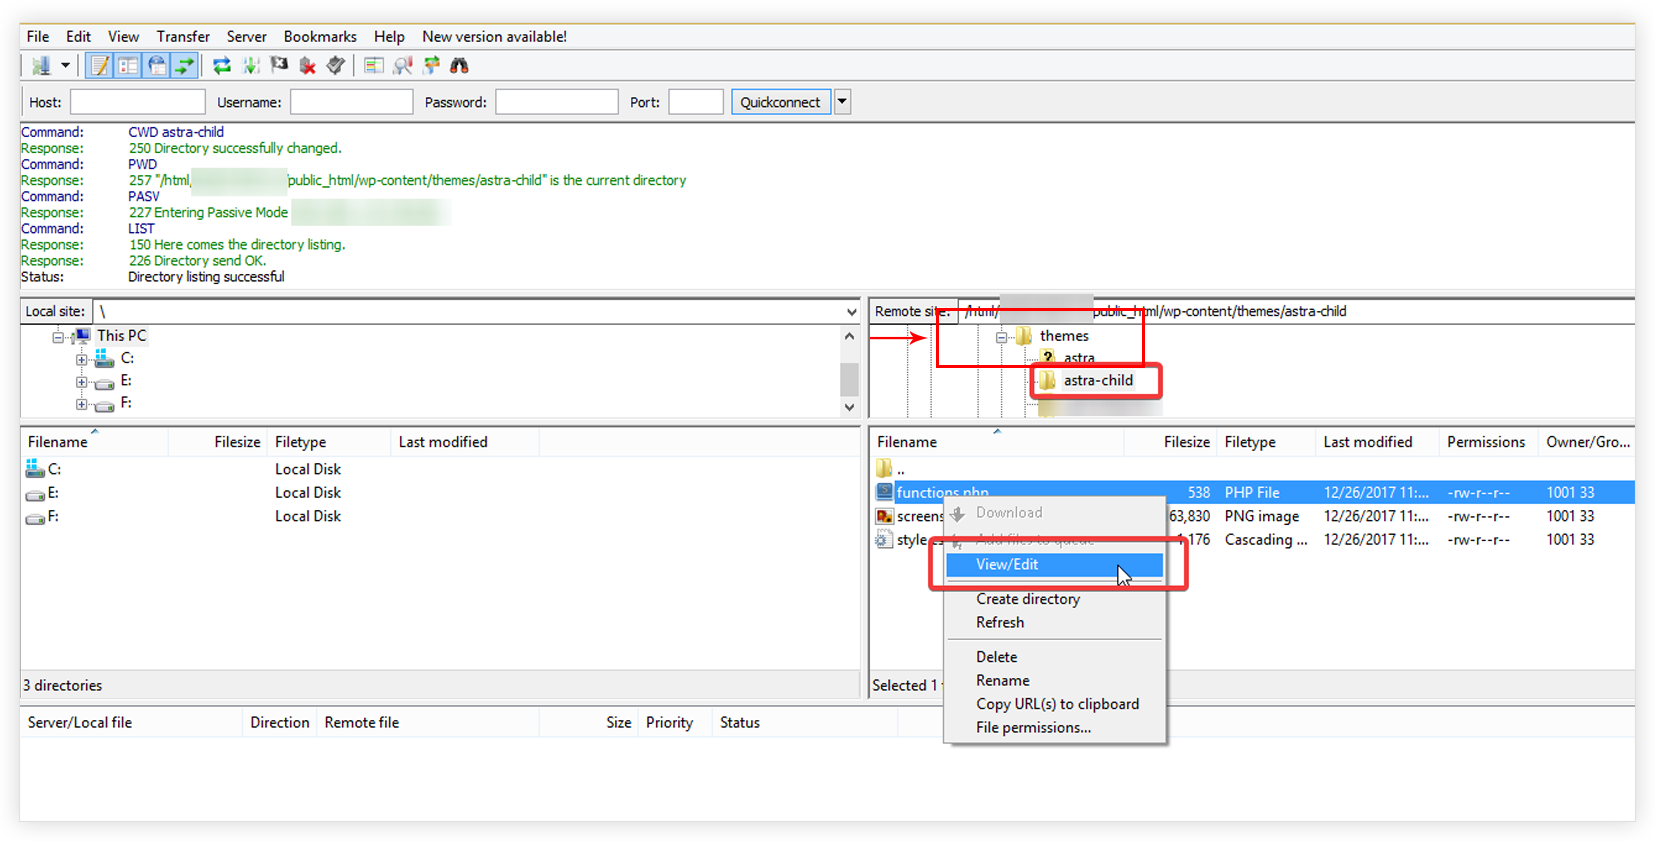Click the Host input field
This screenshot has width=1655, height=841.
point(138,102)
